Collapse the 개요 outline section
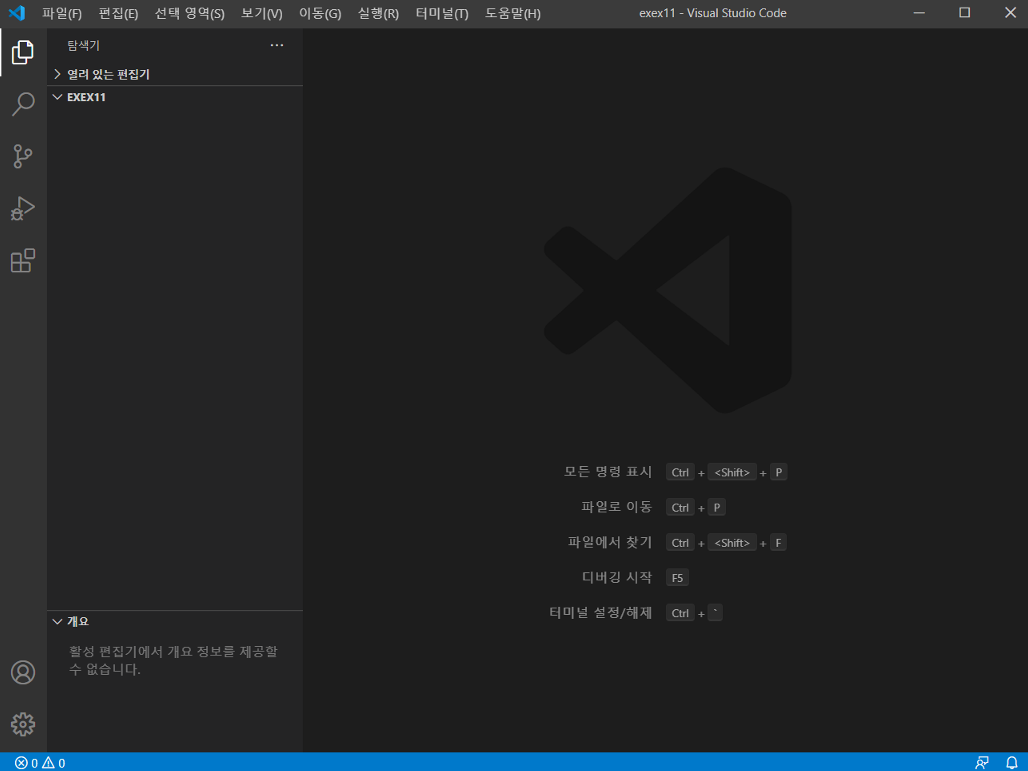This screenshot has height=771, width=1028. click(x=175, y=622)
